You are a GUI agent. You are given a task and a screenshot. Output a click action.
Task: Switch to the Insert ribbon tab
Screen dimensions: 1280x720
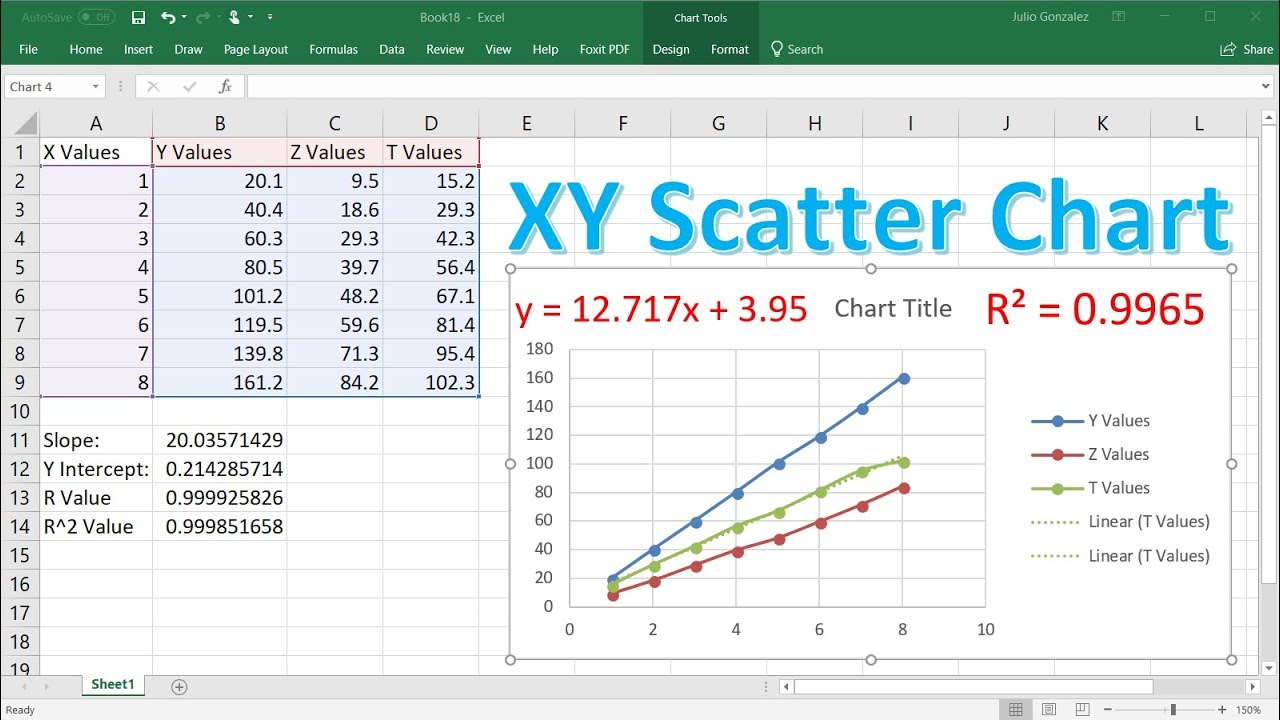(138, 49)
